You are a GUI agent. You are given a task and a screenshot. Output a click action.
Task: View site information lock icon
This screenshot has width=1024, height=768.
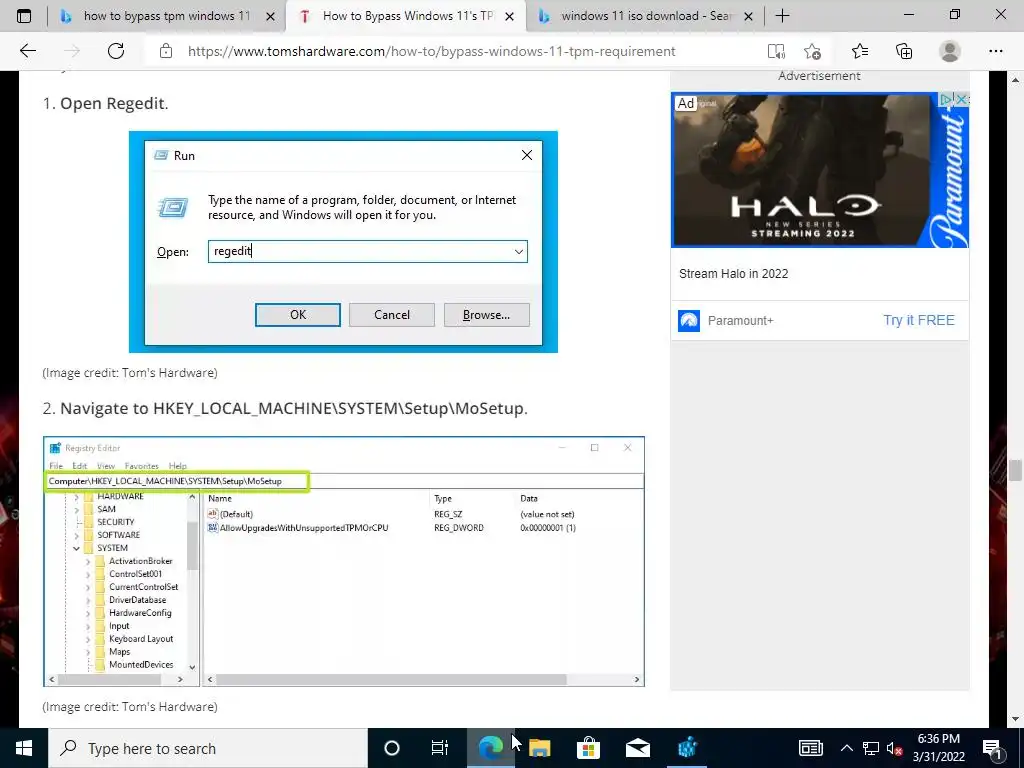pos(166,51)
